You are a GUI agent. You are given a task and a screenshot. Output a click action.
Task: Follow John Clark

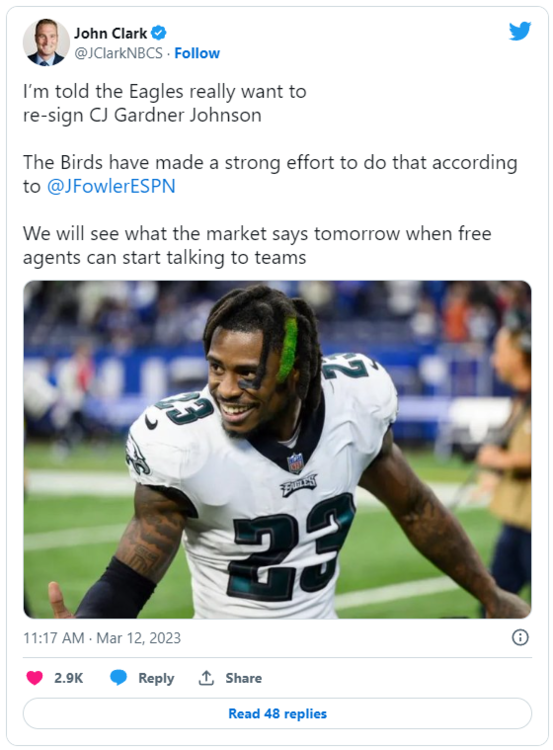click(197, 53)
